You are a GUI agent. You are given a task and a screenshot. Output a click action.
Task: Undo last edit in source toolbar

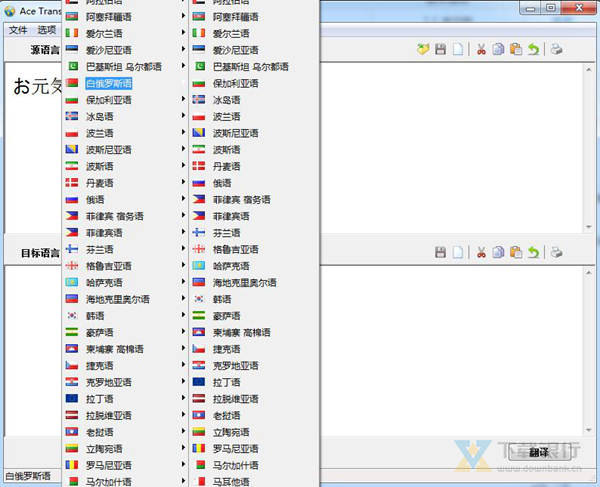[x=534, y=49]
